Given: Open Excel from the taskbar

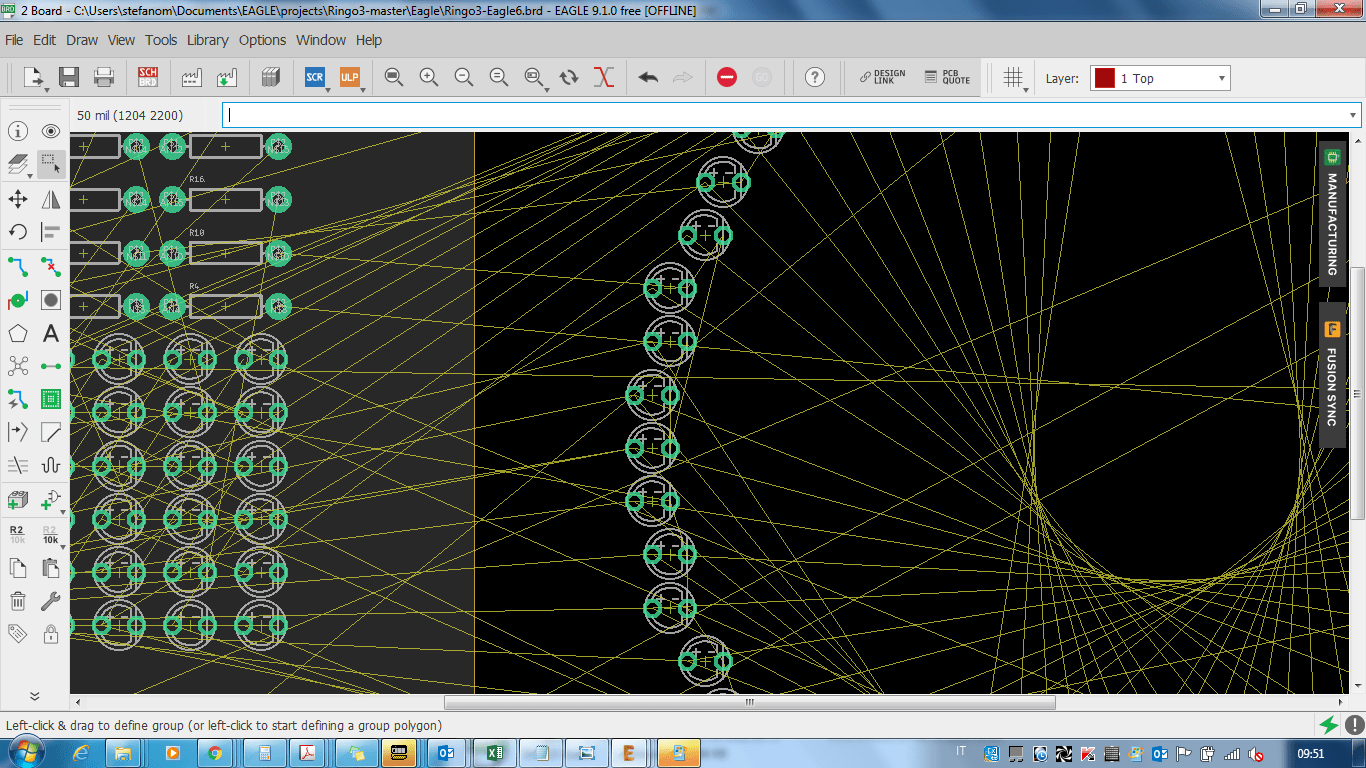Looking at the screenshot, I should (x=493, y=752).
